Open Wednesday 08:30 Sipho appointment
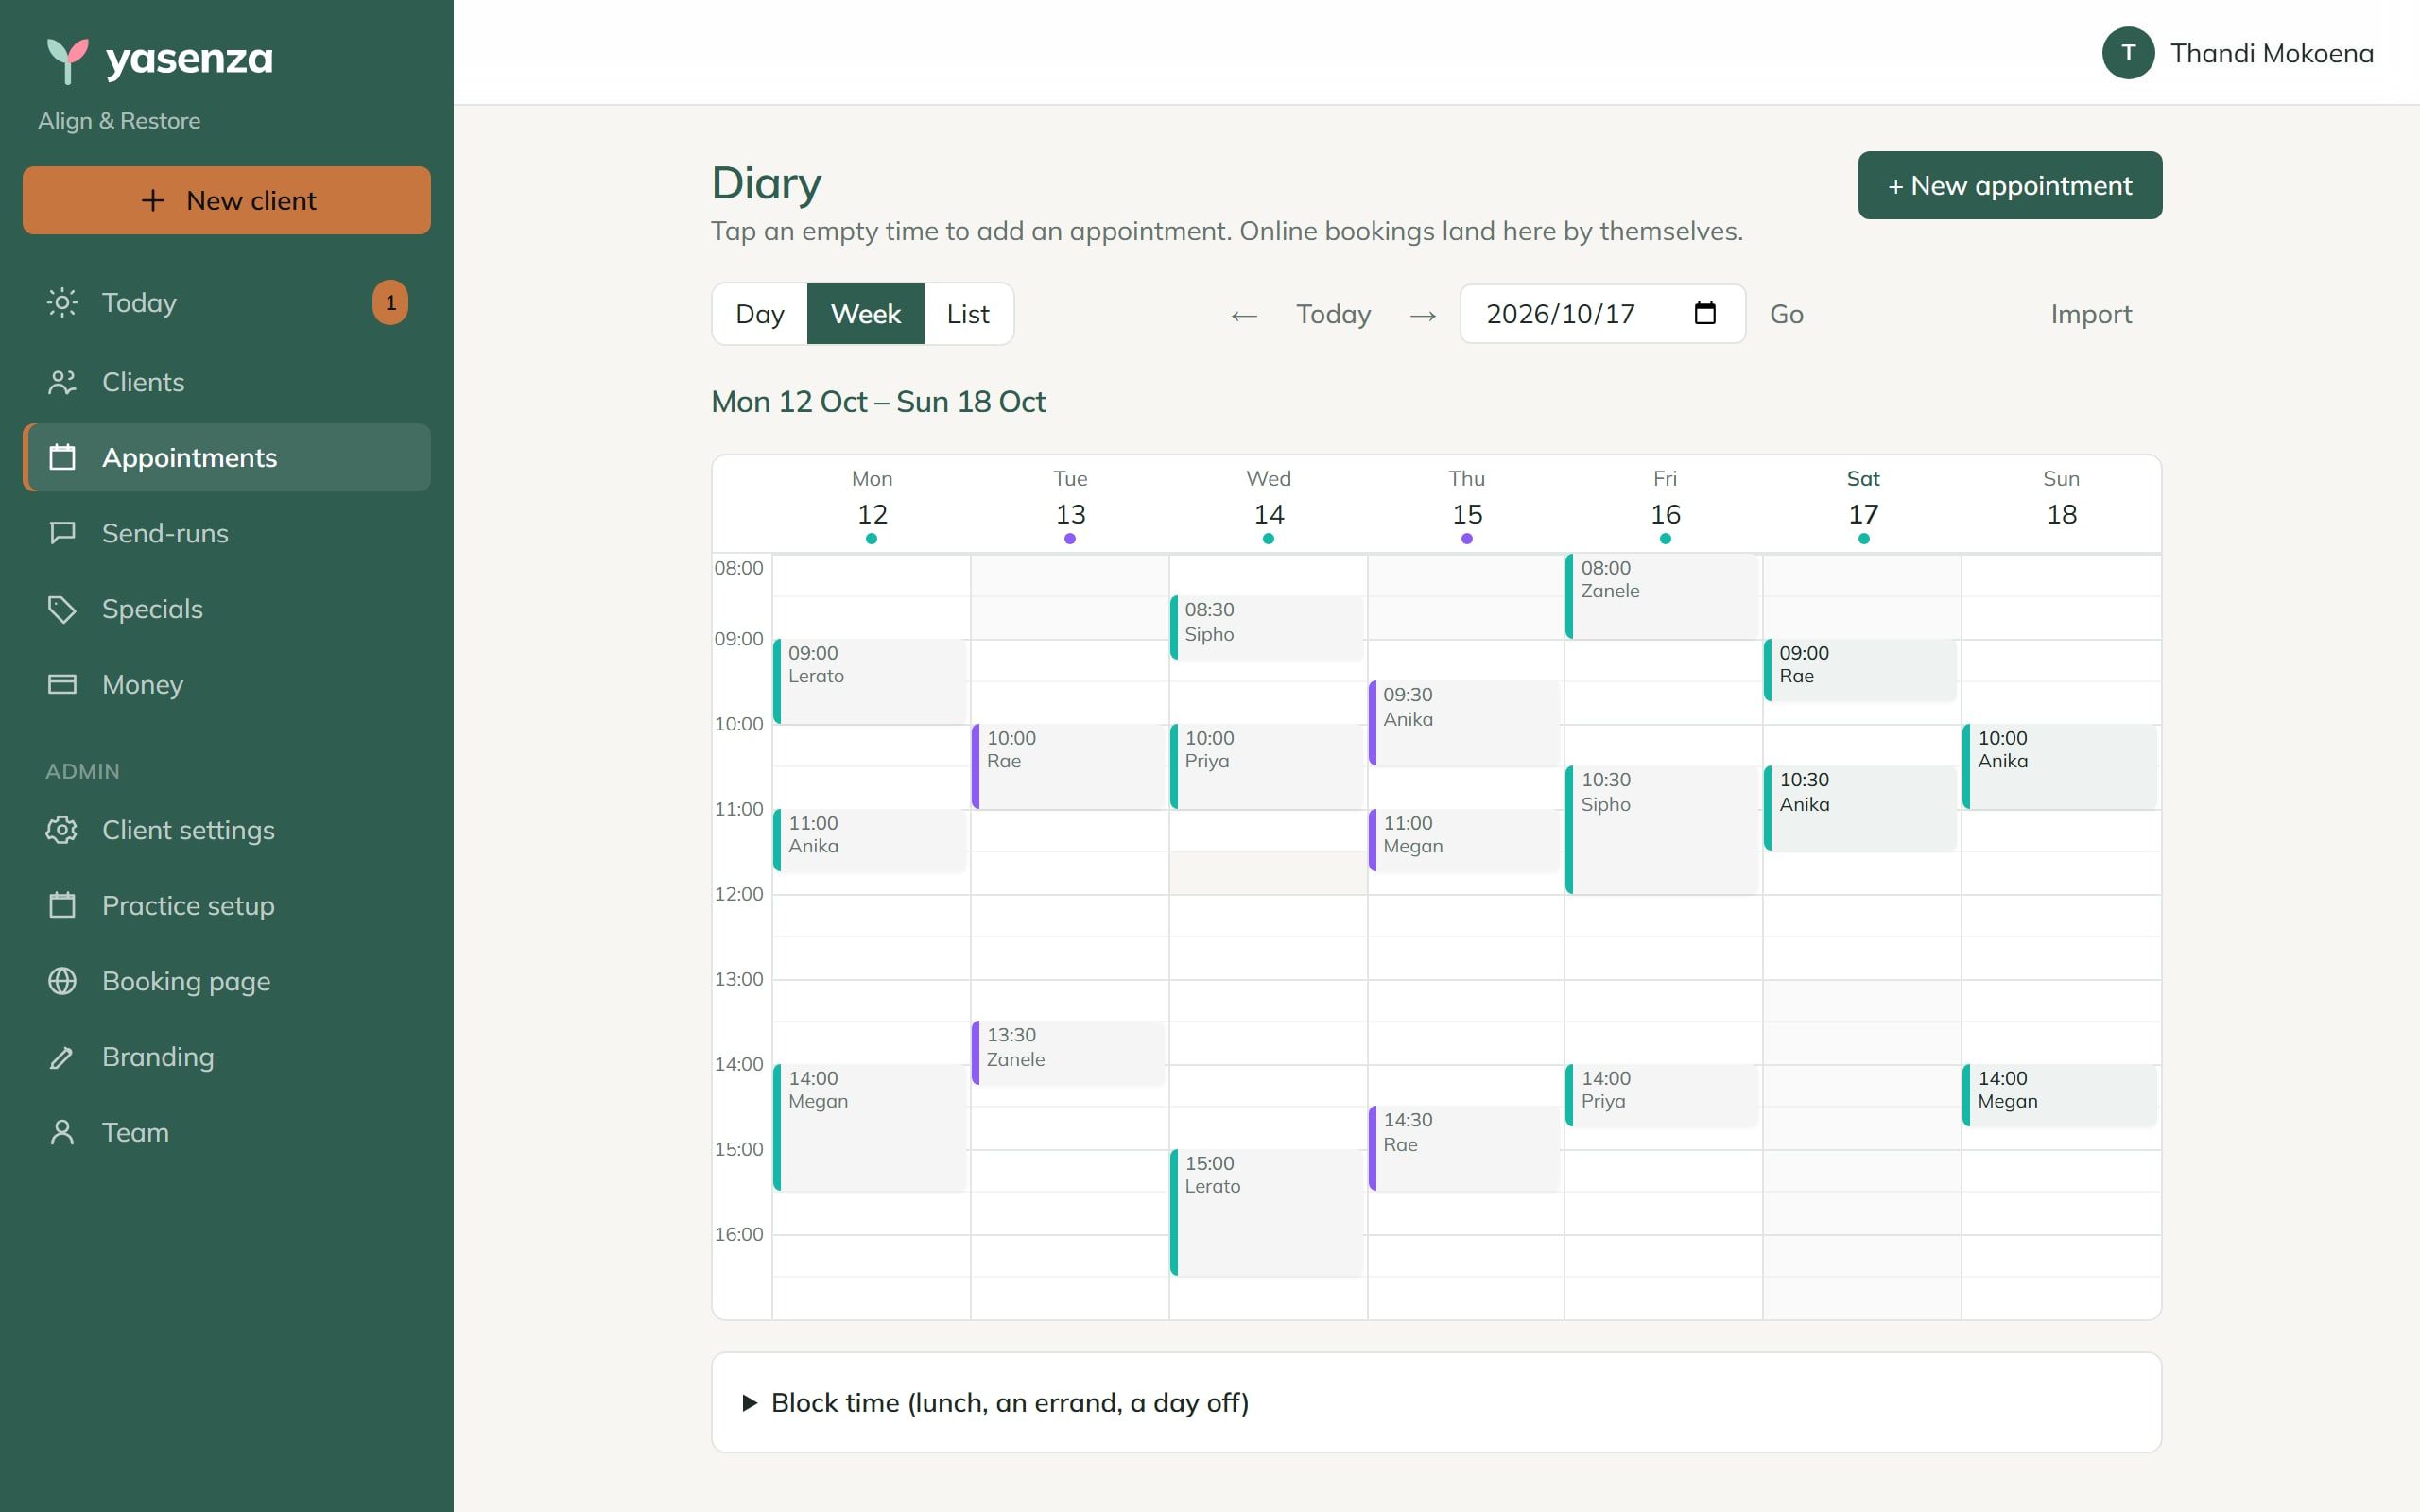The width and height of the screenshot is (2420, 1512). click(1267, 628)
